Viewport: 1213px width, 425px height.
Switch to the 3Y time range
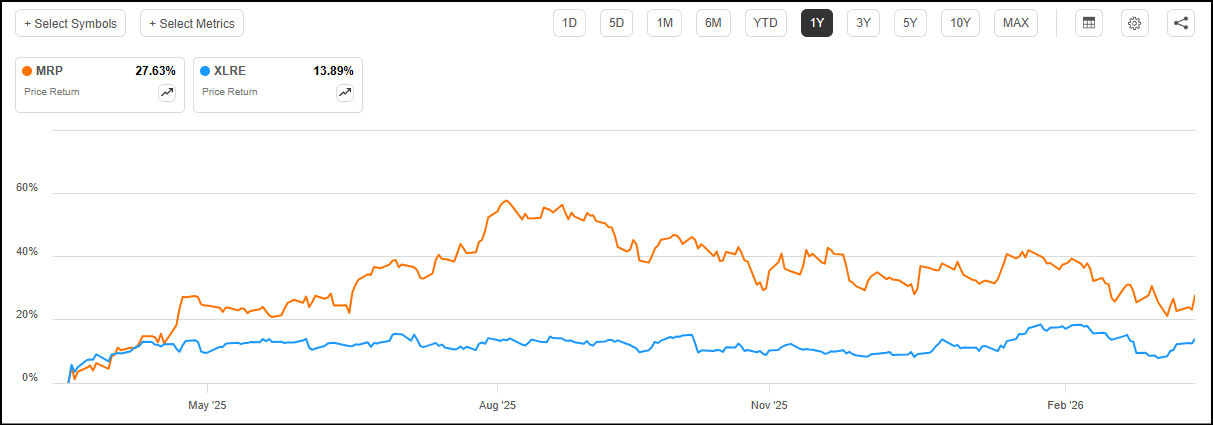863,23
